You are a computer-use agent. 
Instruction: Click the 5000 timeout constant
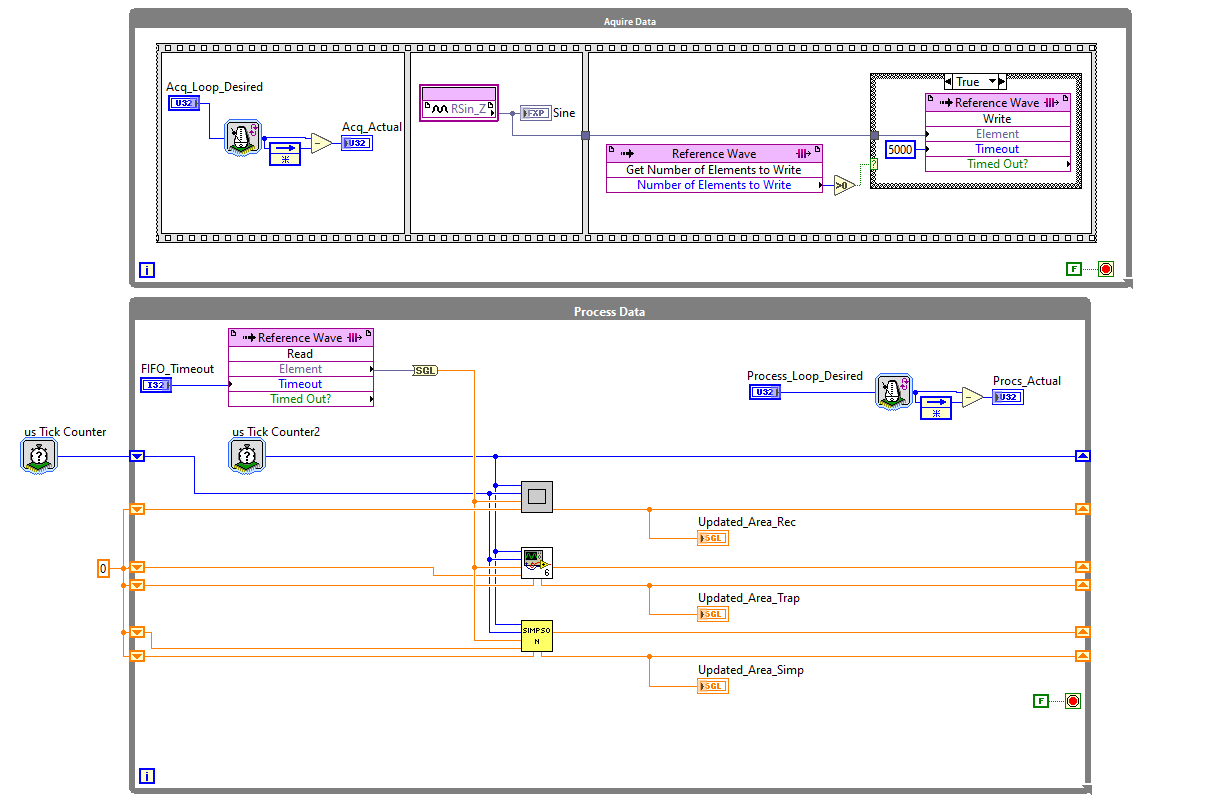[x=900, y=149]
